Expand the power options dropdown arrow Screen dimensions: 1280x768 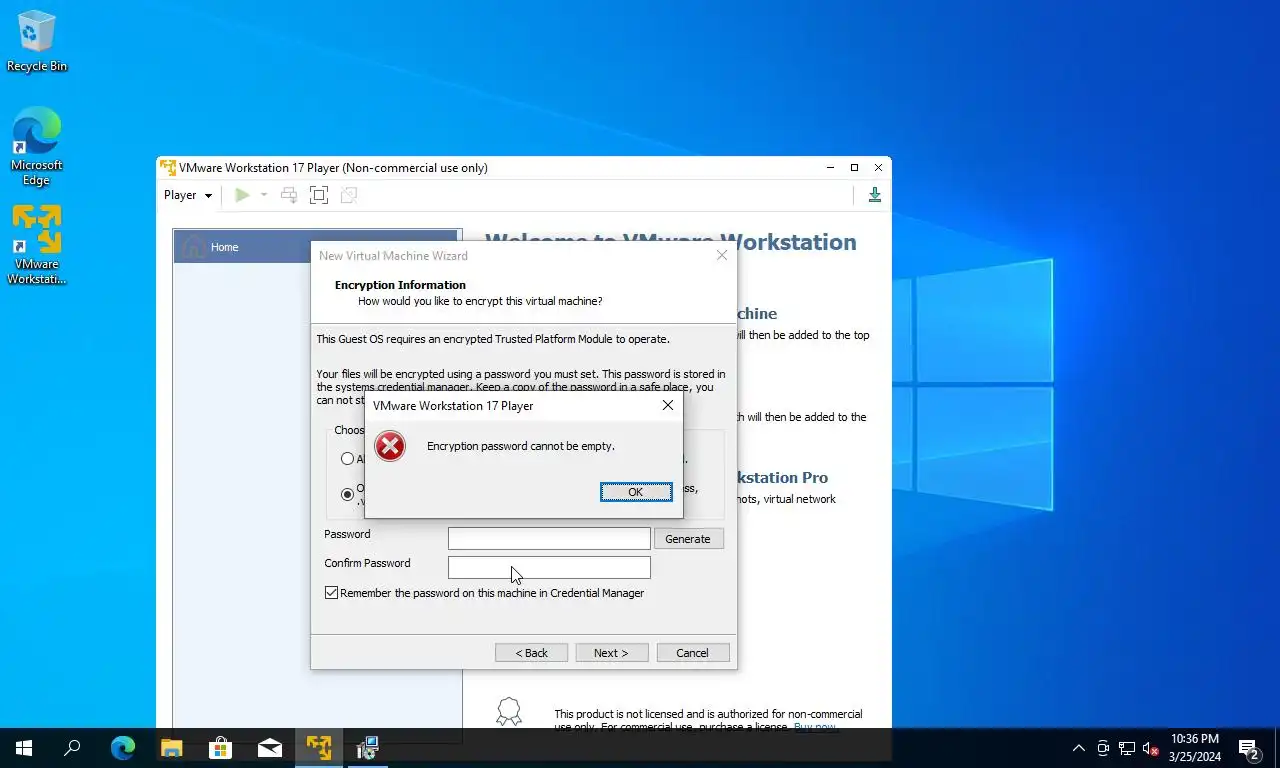click(x=264, y=195)
